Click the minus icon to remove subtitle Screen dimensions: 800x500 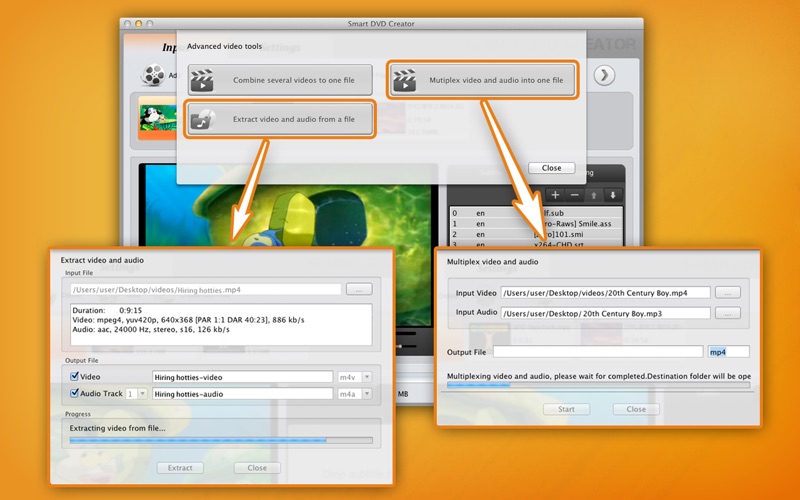[575, 194]
